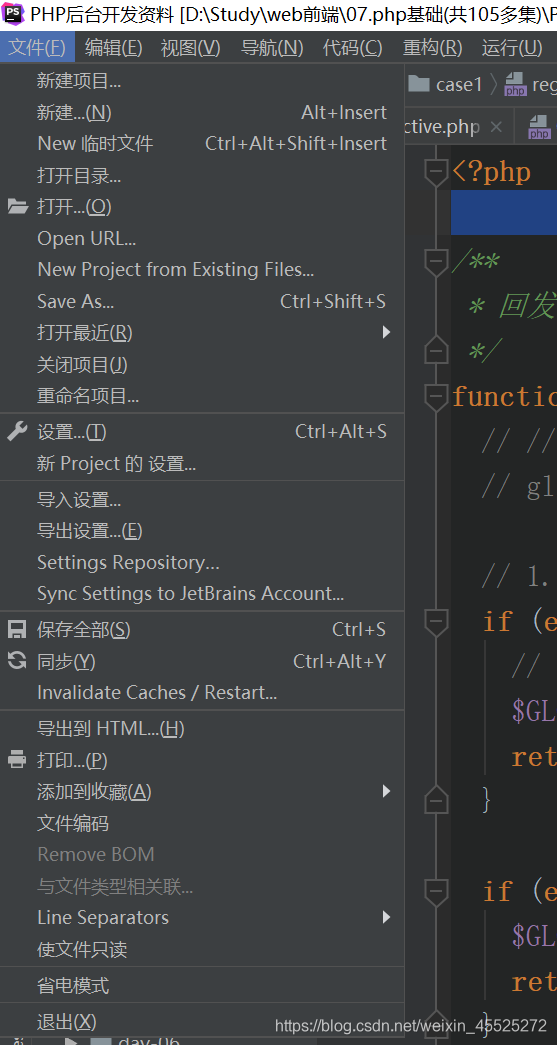
Task: Select 导出到 HTML...(H) menu entry
Action: [202, 728]
